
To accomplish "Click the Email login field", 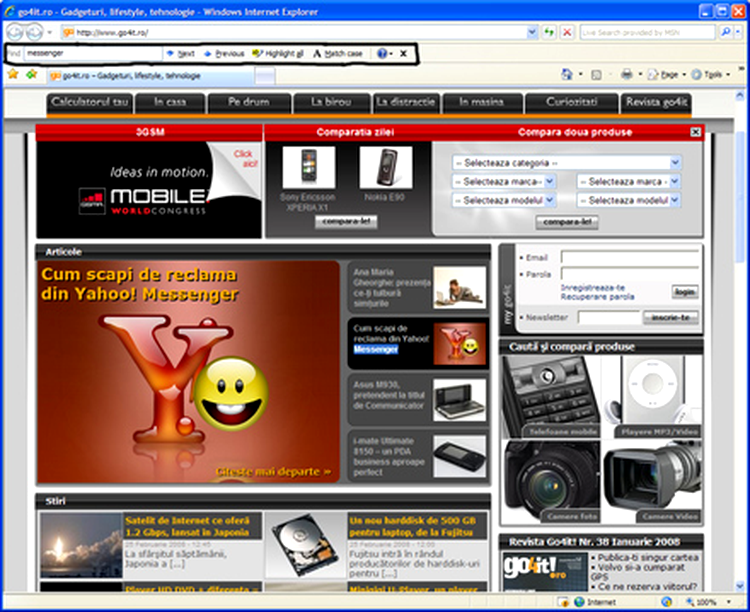I will click(x=629, y=257).
